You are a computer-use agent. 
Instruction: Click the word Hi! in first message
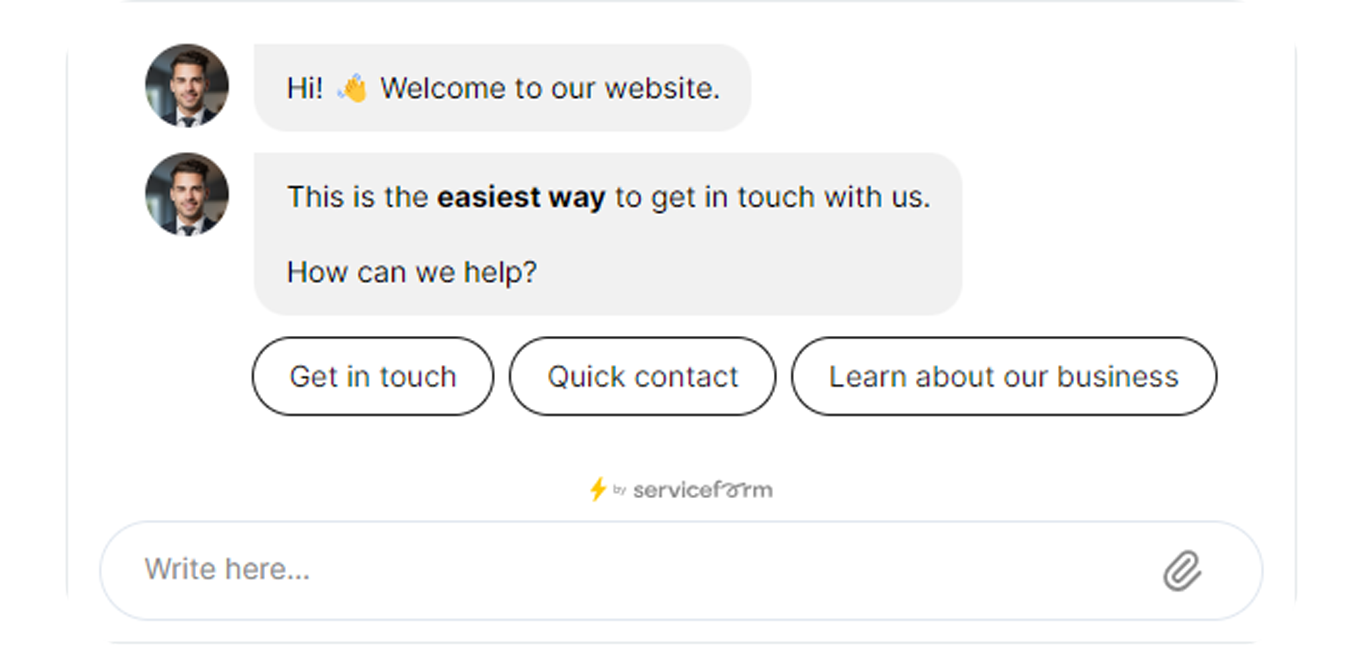305,88
